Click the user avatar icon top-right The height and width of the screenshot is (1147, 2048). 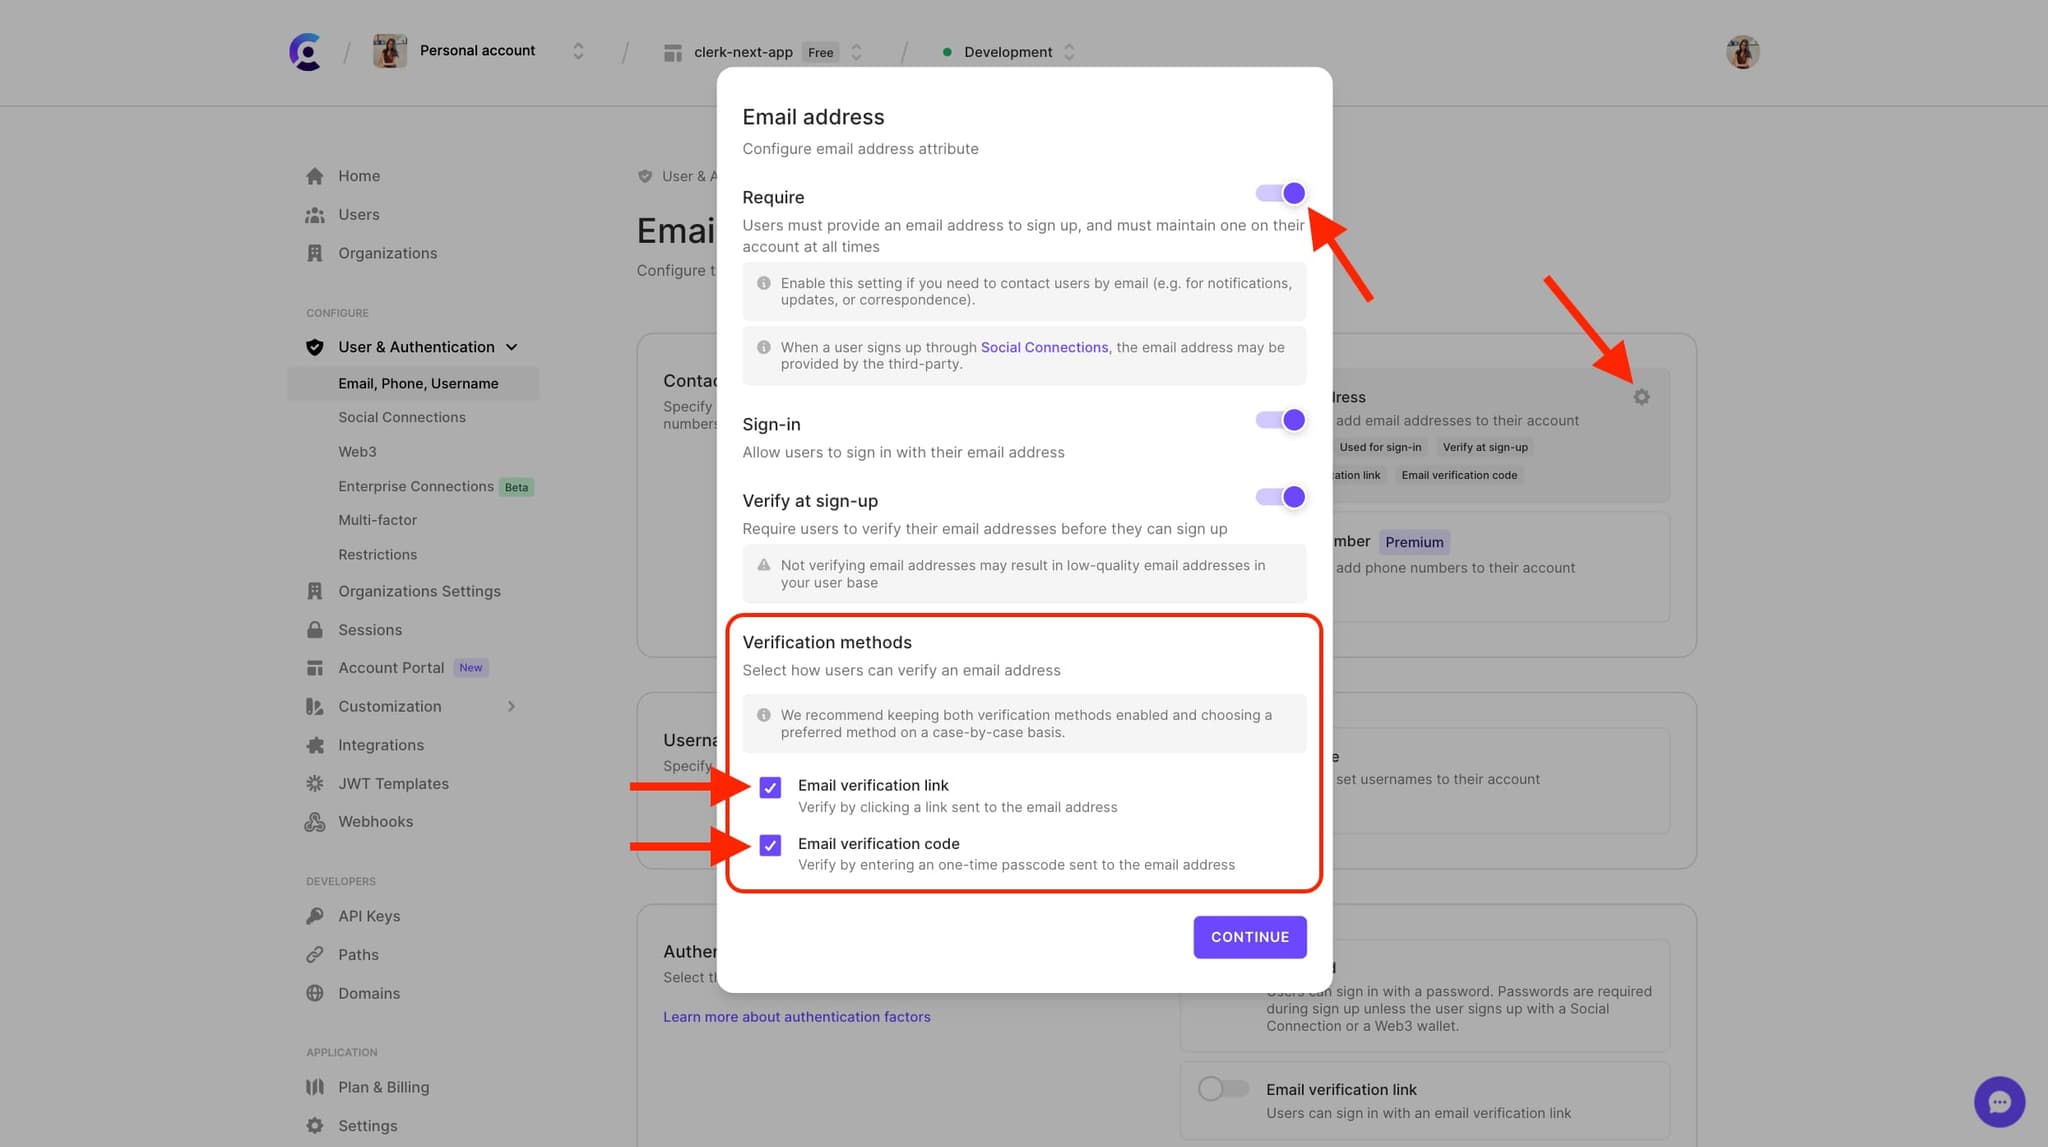coord(1741,52)
